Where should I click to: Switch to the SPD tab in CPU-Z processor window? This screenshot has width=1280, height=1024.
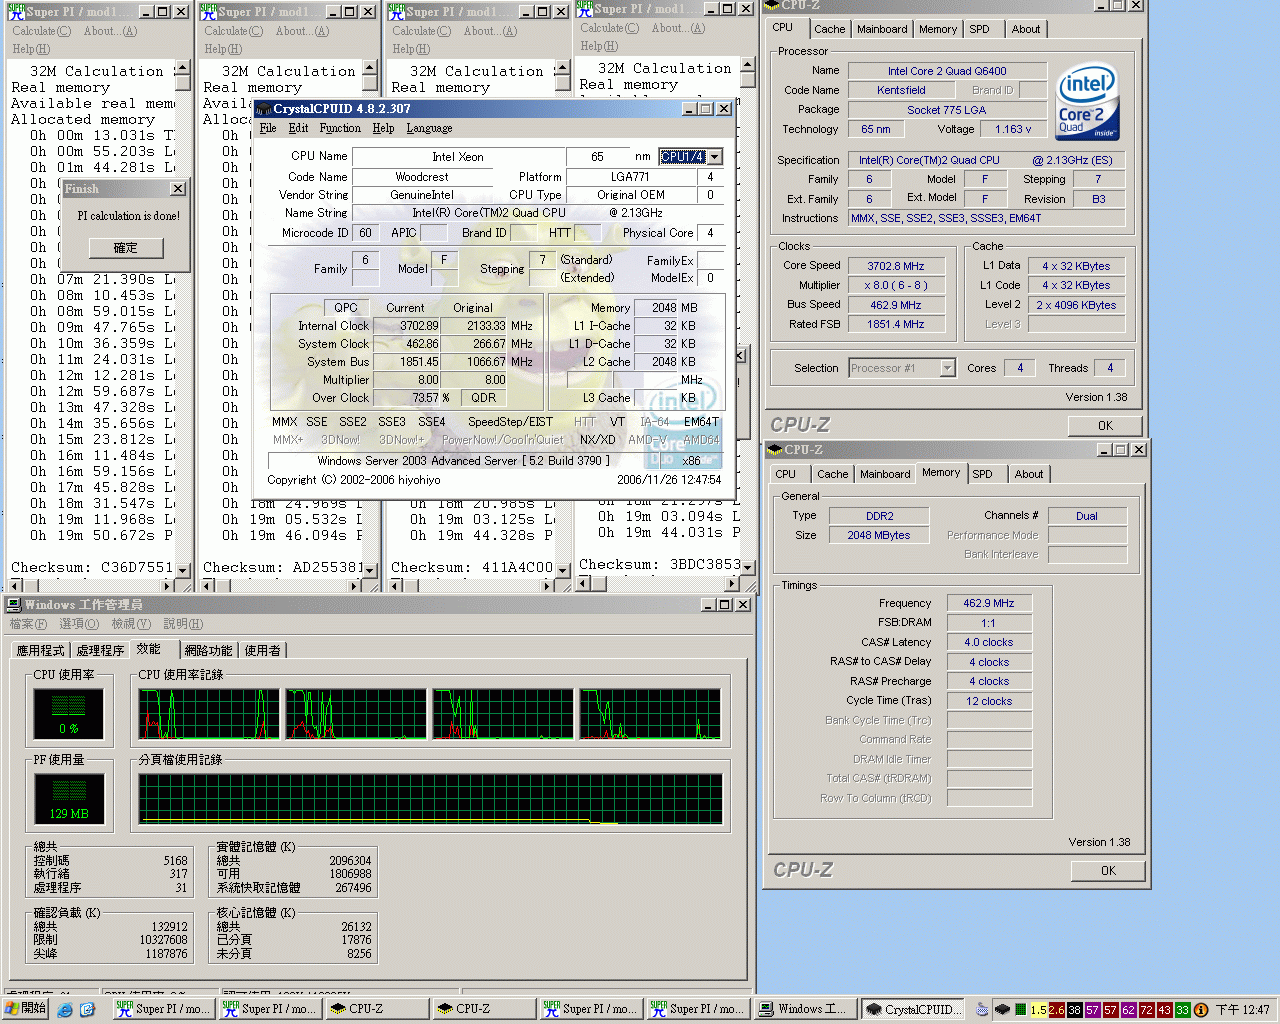click(979, 29)
